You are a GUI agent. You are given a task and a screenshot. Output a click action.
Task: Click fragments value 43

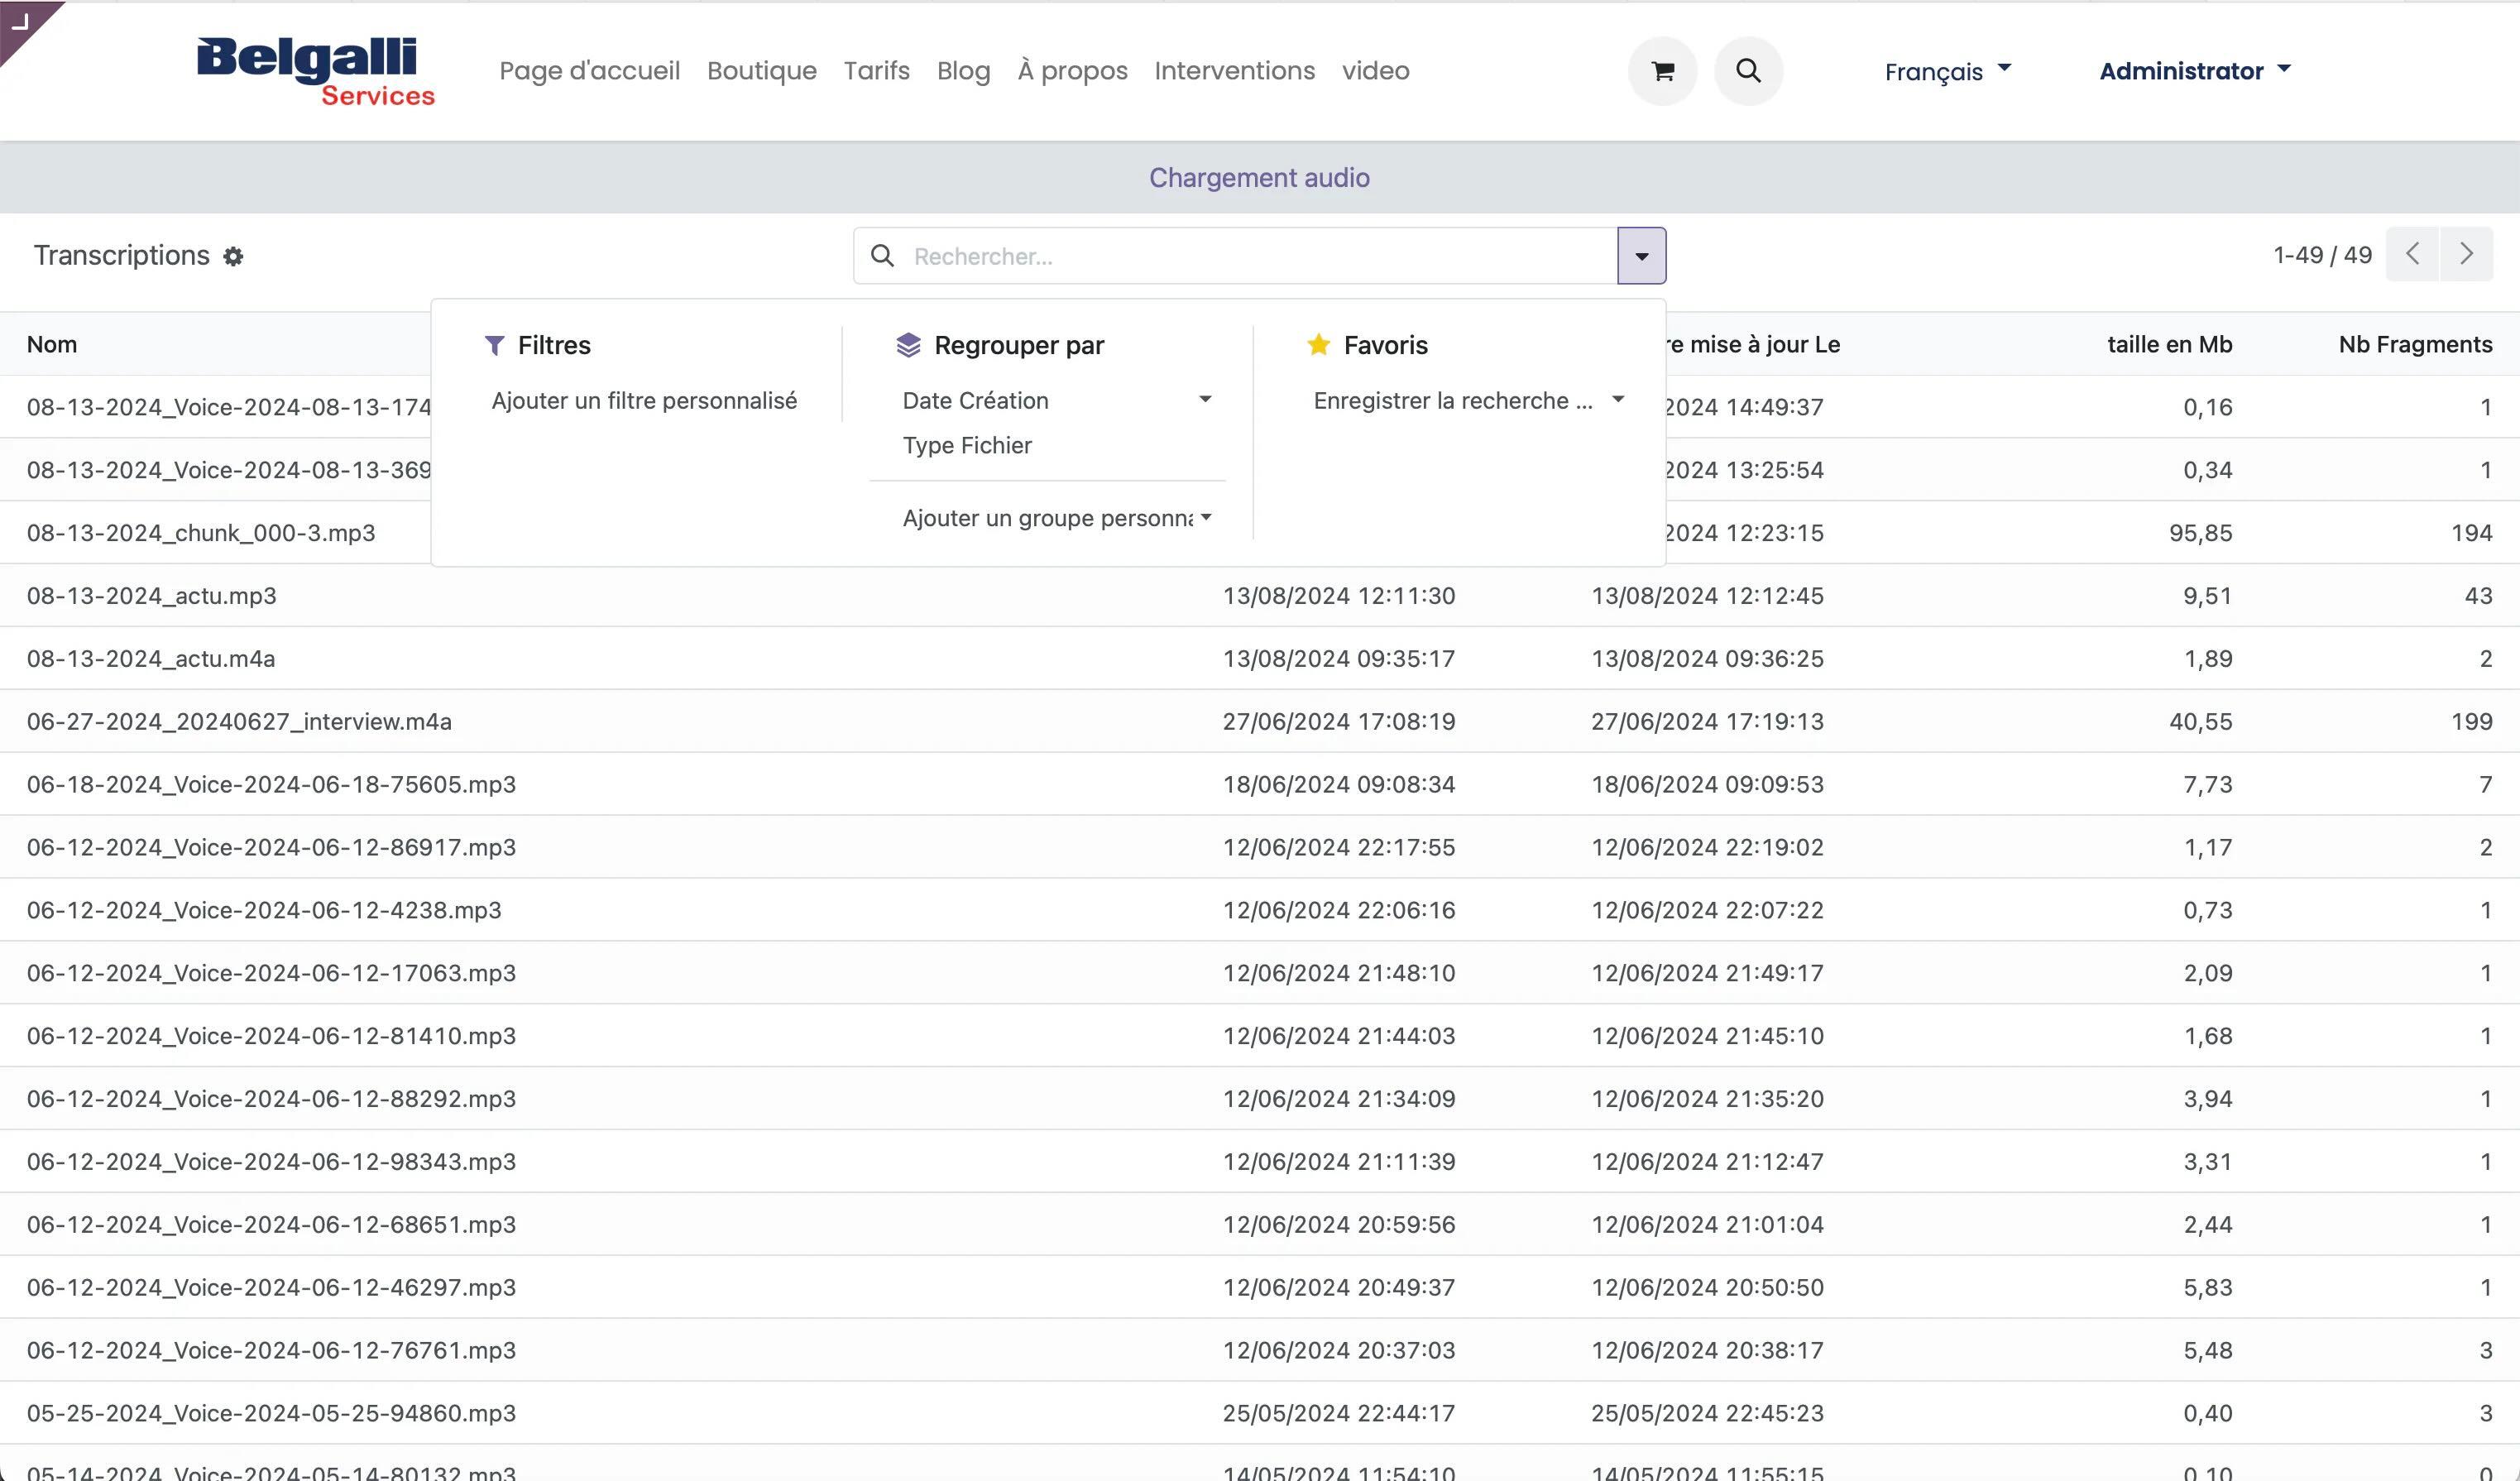[x=2478, y=595]
